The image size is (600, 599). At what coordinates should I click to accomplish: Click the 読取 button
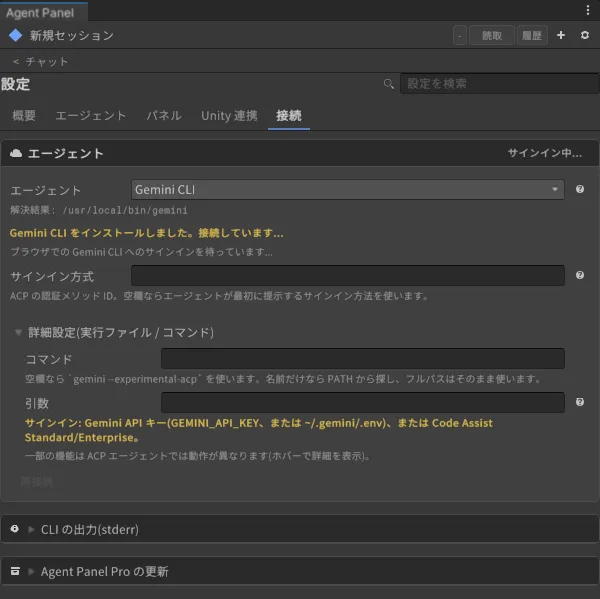(x=492, y=36)
